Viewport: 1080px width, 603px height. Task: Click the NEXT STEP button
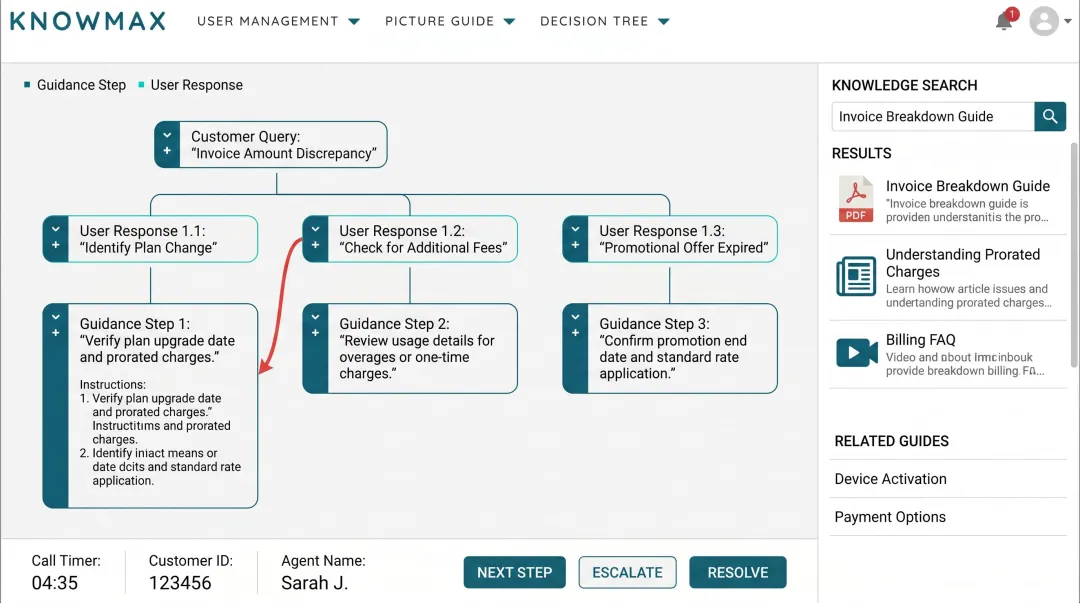point(515,573)
